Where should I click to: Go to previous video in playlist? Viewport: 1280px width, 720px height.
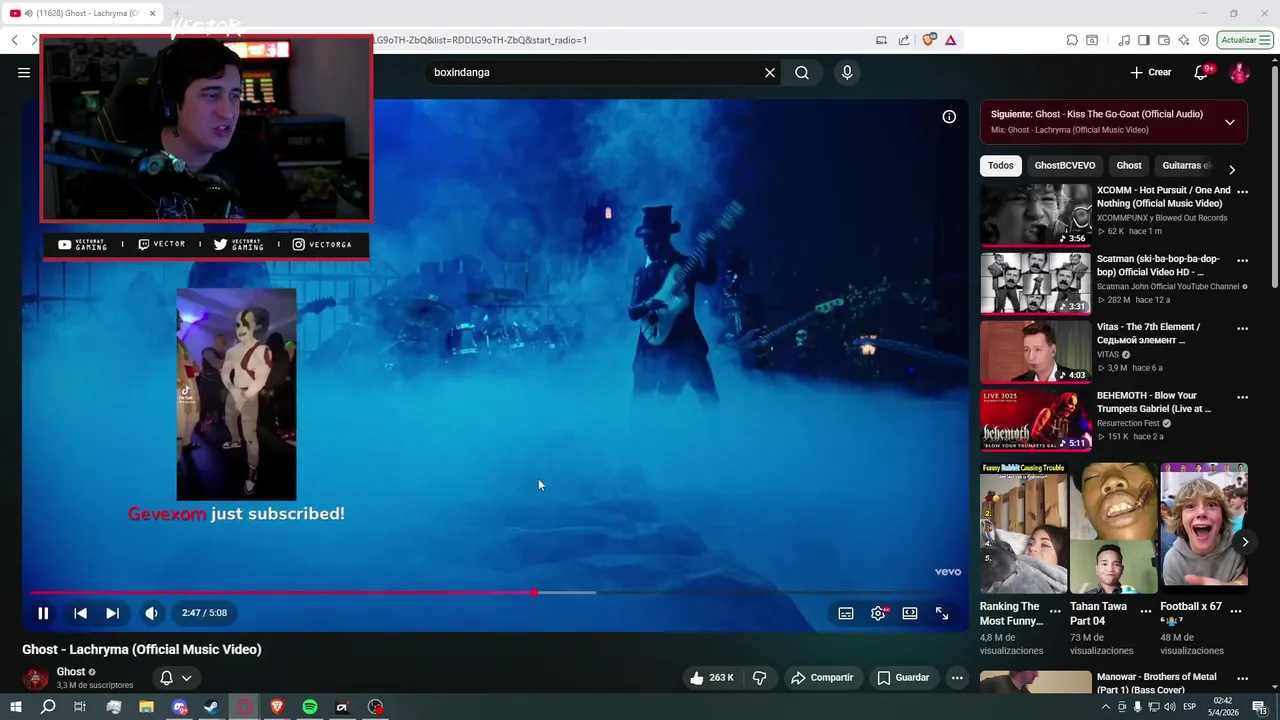click(80, 613)
